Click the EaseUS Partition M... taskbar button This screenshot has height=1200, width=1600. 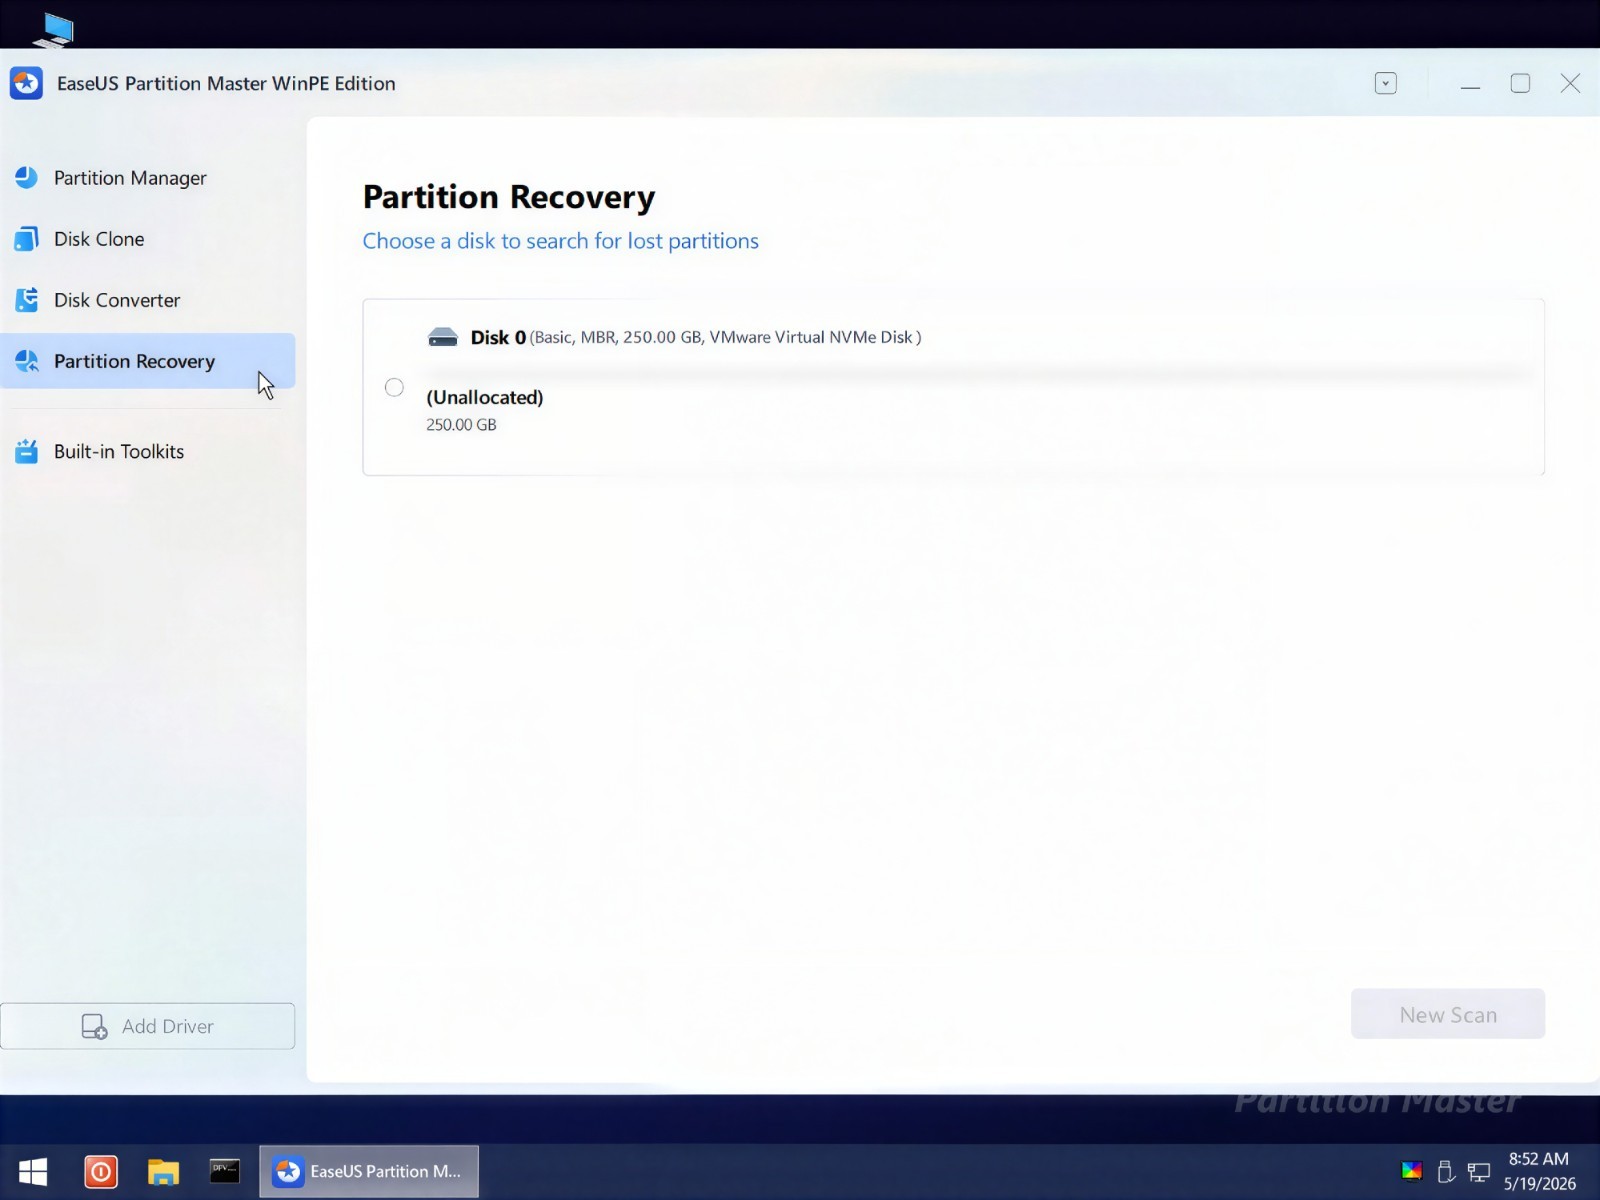click(369, 1171)
